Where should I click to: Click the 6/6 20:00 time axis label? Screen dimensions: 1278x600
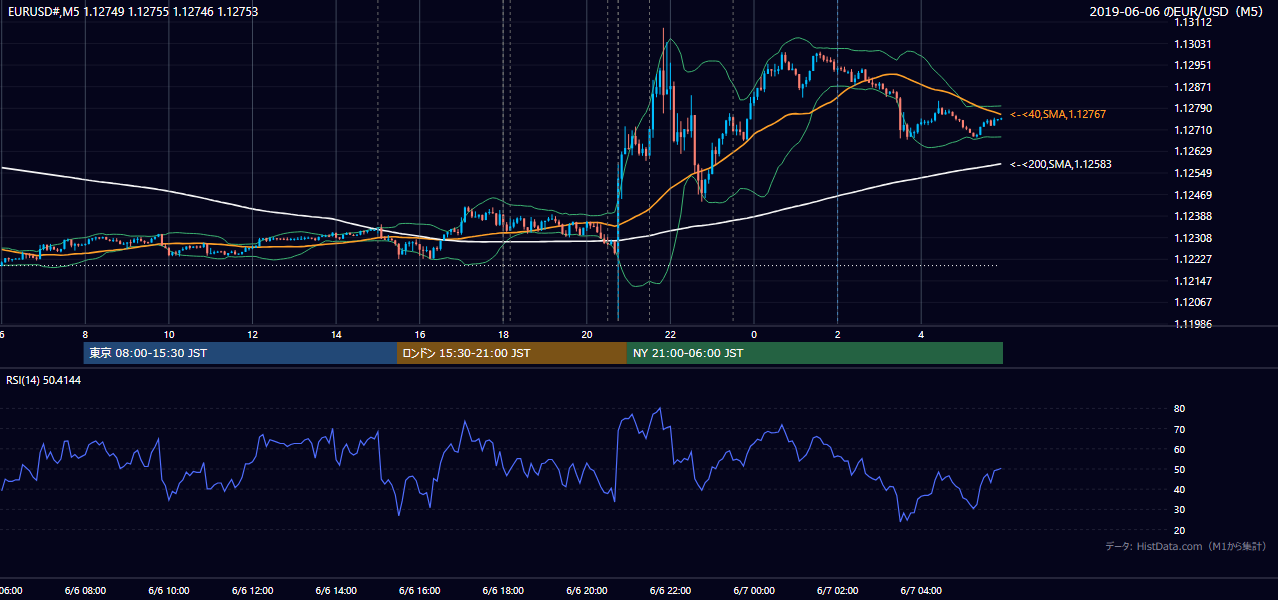point(587,591)
